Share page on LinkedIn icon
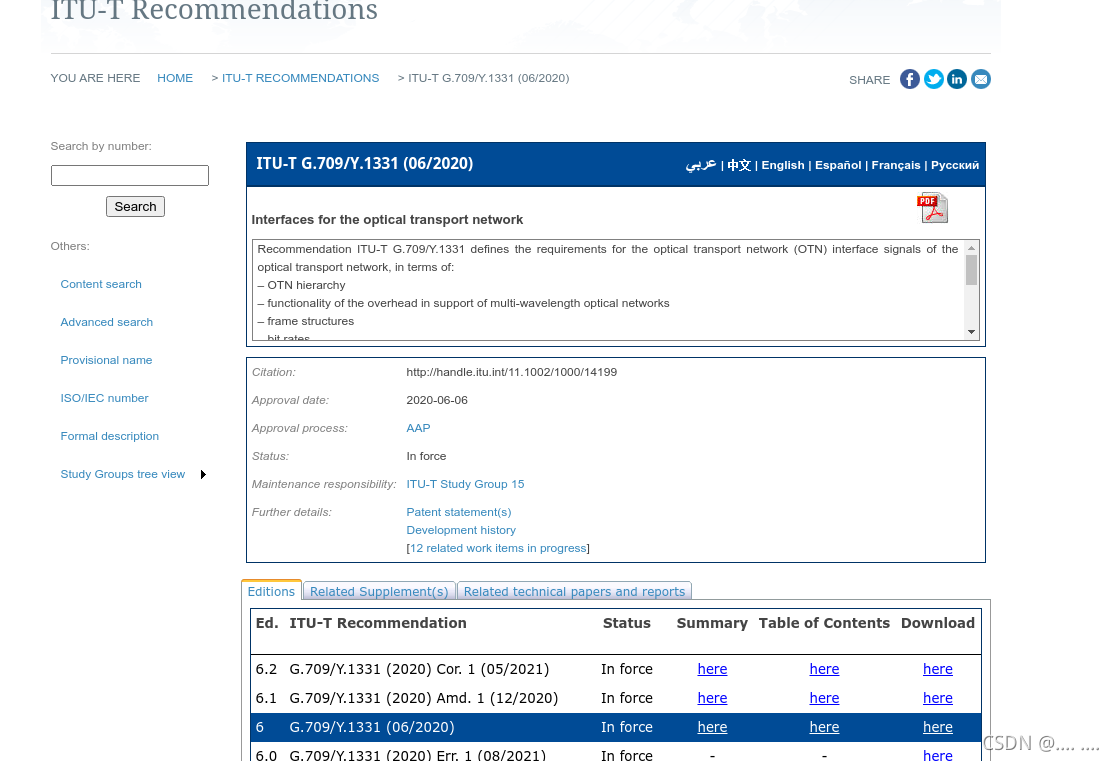 [x=957, y=79]
